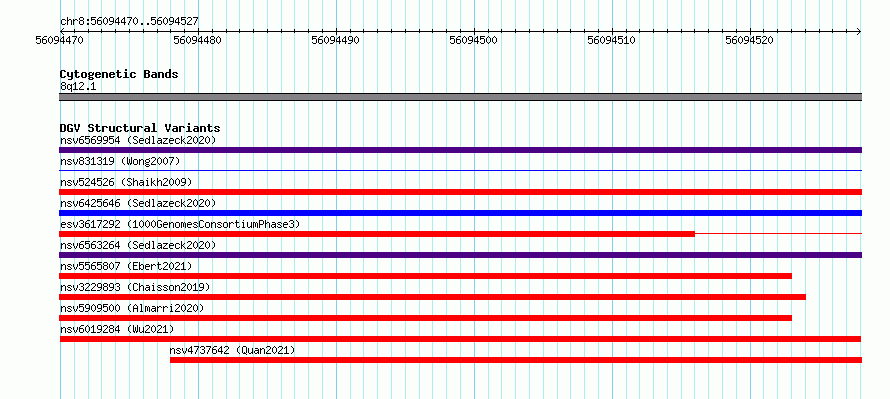Click ruler position 56094480
The height and width of the screenshot is (399, 890).
[x=198, y=40]
